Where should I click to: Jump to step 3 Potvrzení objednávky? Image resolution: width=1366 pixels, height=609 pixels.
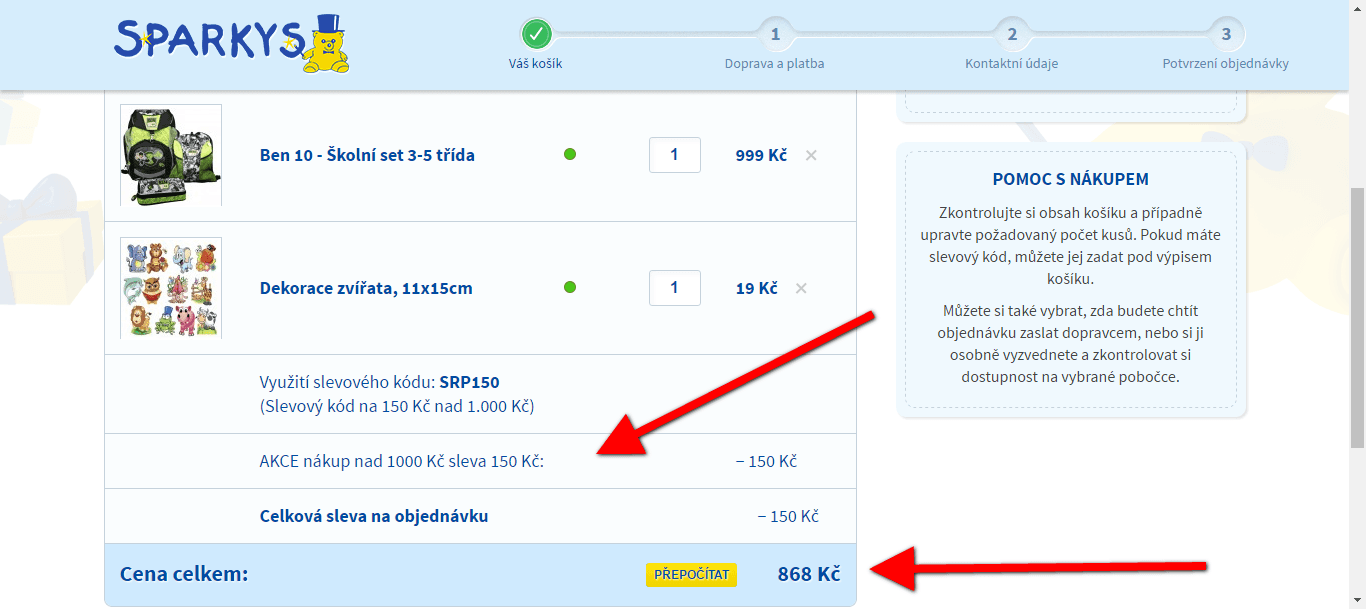tap(1225, 36)
